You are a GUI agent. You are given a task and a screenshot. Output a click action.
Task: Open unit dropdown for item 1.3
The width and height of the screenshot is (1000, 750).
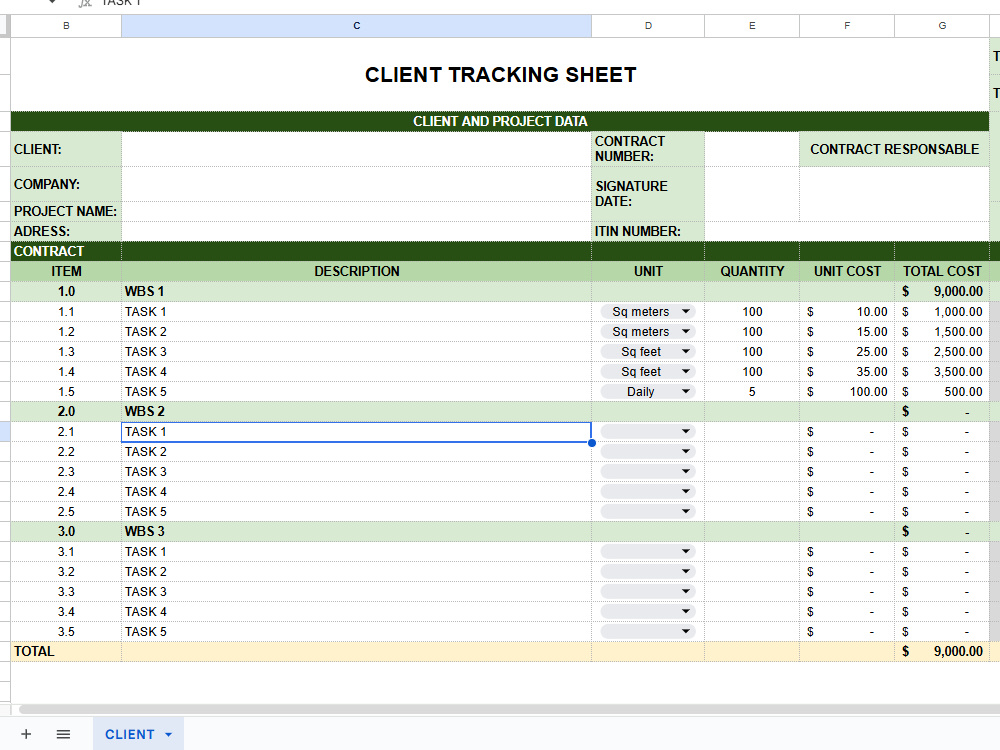click(686, 351)
